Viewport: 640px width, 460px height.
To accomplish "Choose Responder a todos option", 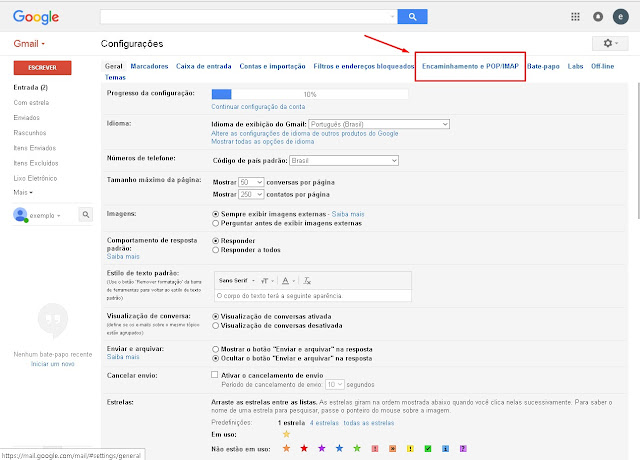I will [x=216, y=250].
